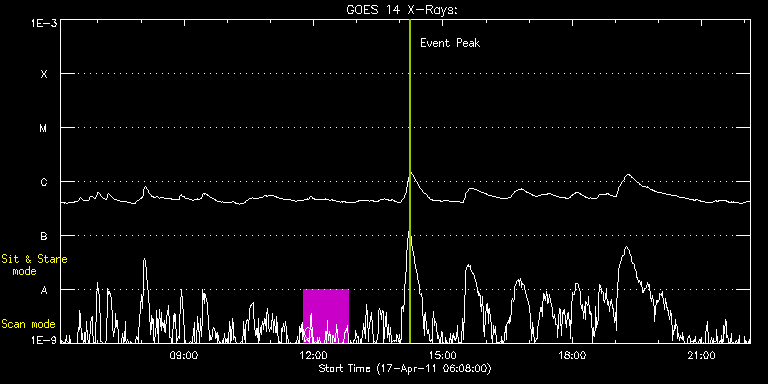
Task: Select the A flare class axis label
Action: click(44, 290)
